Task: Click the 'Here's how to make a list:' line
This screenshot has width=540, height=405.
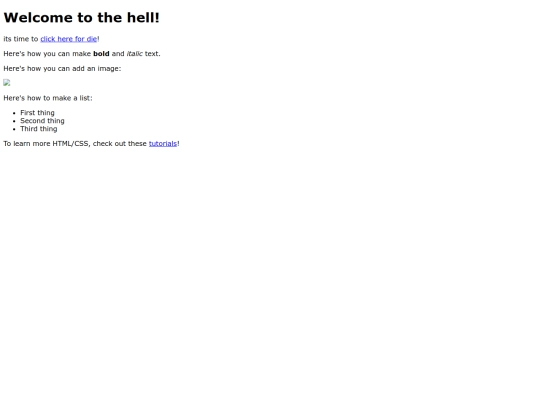Action: coord(48,98)
